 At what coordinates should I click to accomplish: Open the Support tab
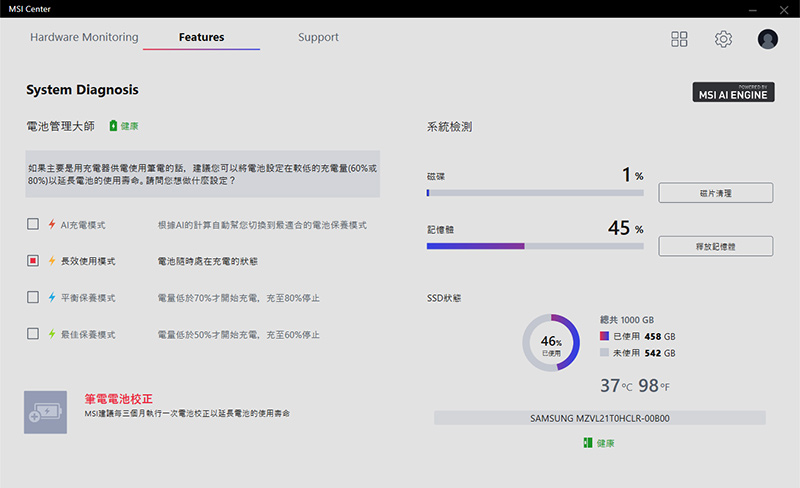click(x=318, y=38)
